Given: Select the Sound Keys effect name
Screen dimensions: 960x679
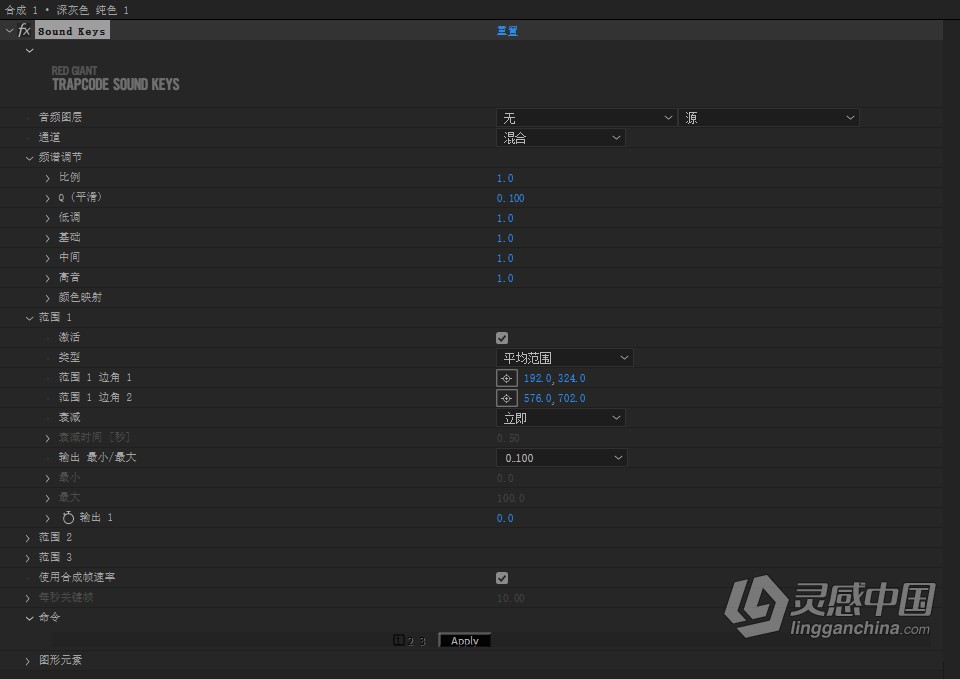Looking at the screenshot, I should point(72,31).
